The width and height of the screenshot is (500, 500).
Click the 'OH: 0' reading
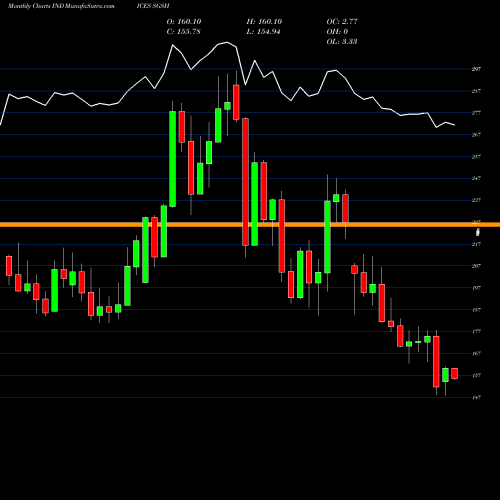tap(337, 32)
